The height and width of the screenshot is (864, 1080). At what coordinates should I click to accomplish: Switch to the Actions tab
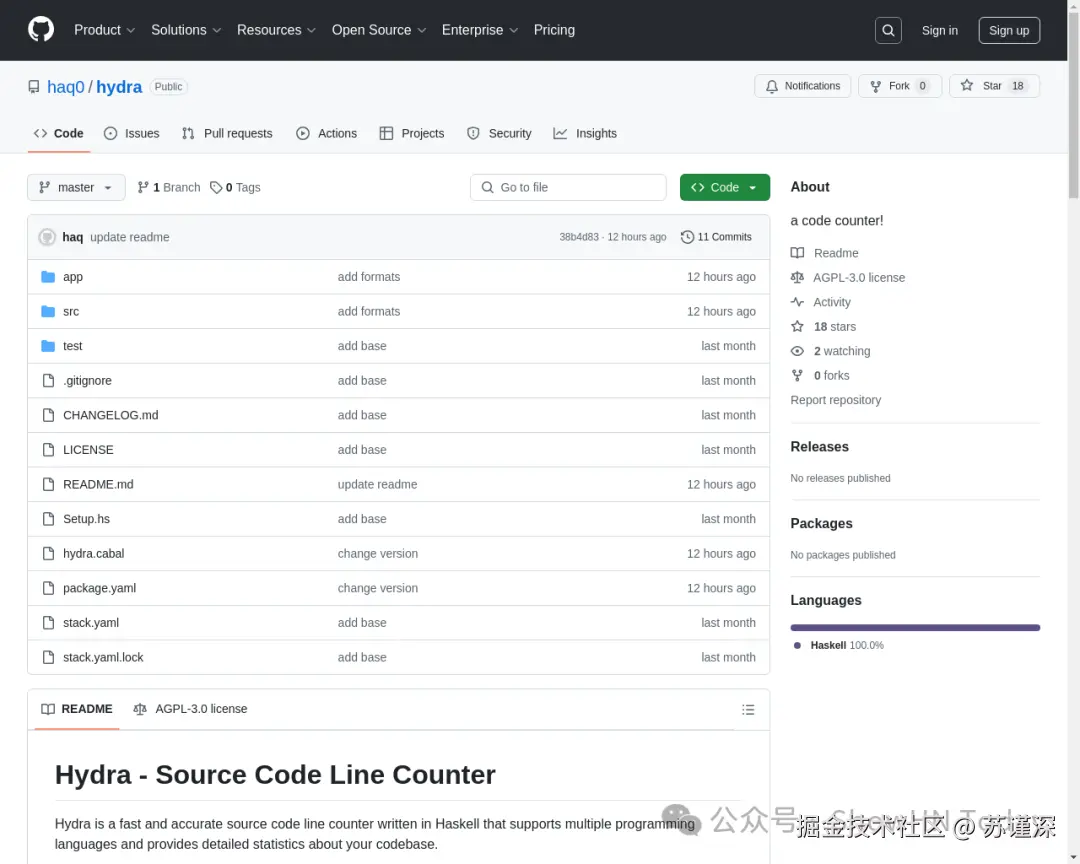point(326,134)
